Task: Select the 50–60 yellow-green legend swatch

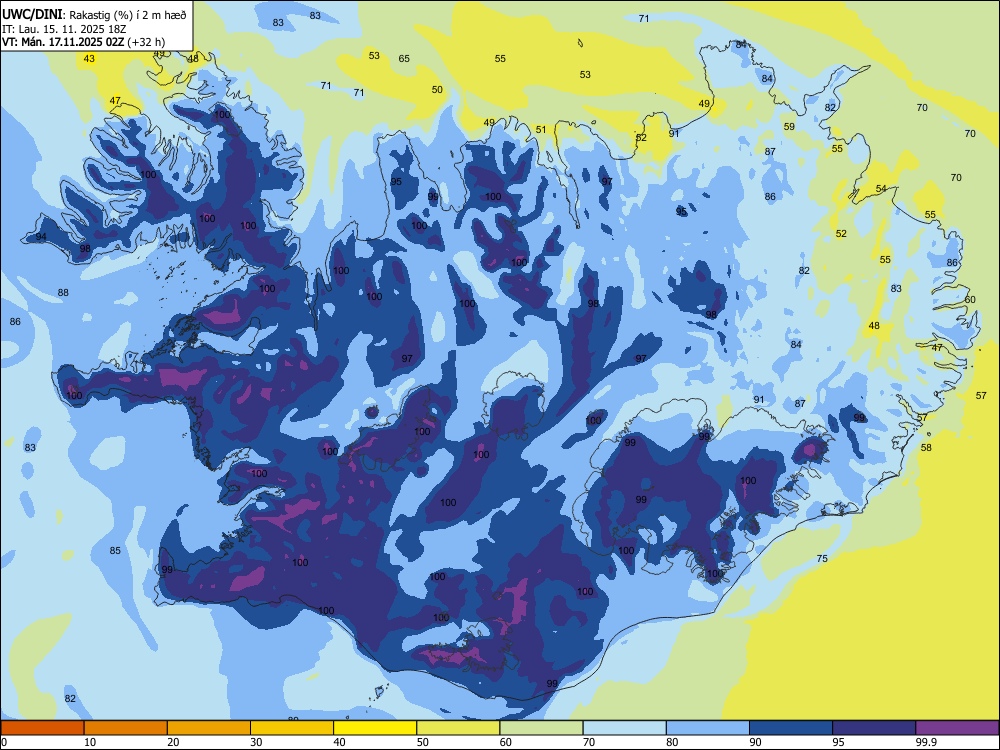Action: coord(458,728)
